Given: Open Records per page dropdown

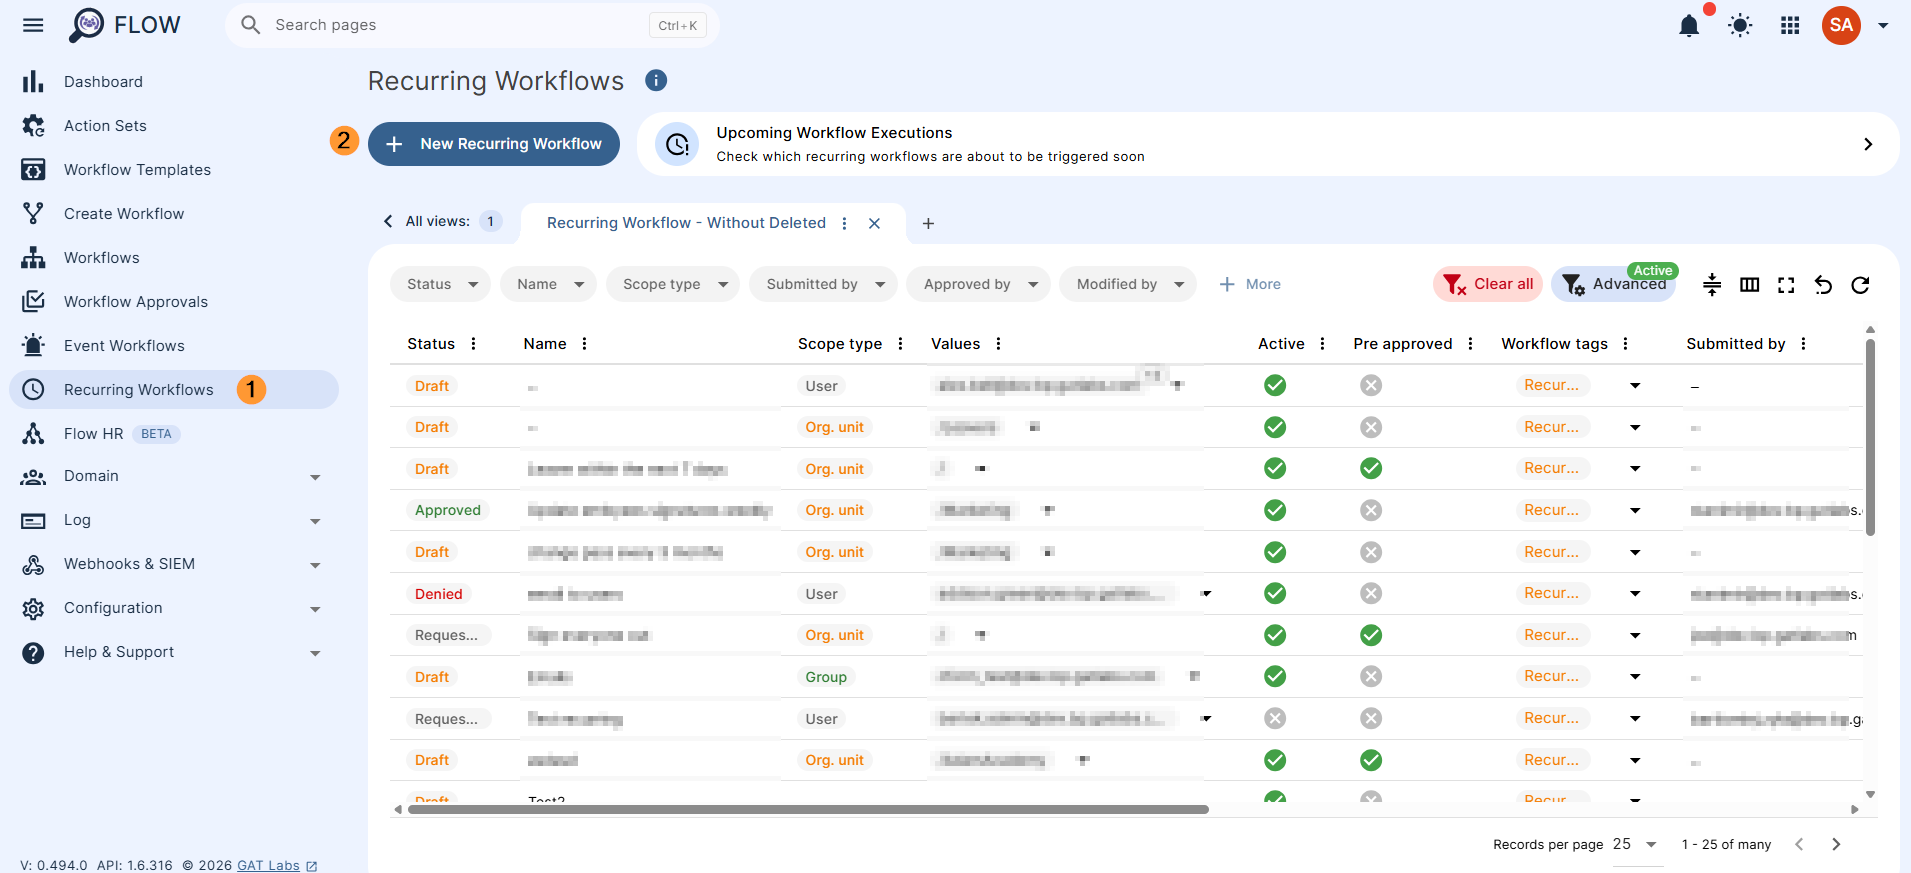Looking at the screenshot, I should (1637, 844).
